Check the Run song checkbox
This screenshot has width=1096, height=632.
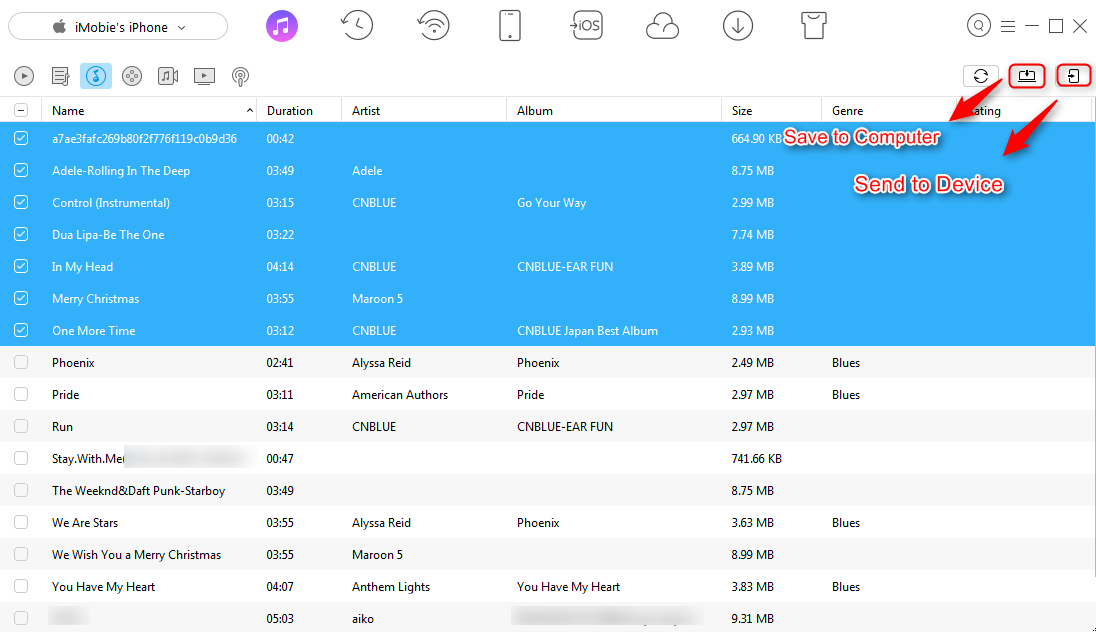coord(21,426)
